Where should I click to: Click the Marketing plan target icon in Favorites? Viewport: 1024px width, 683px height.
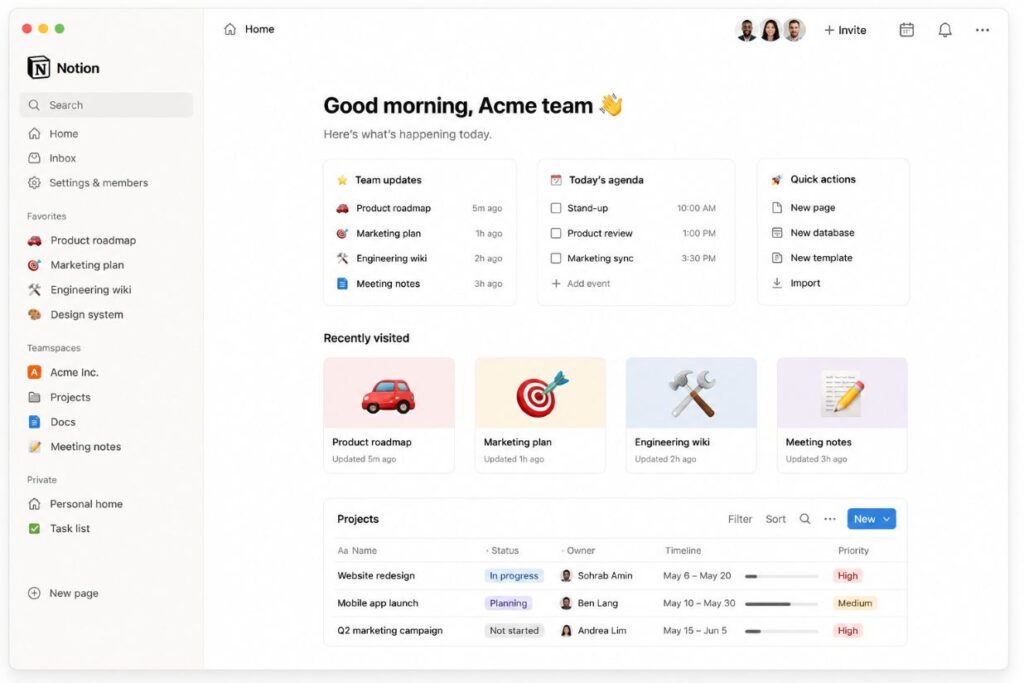[35, 265]
